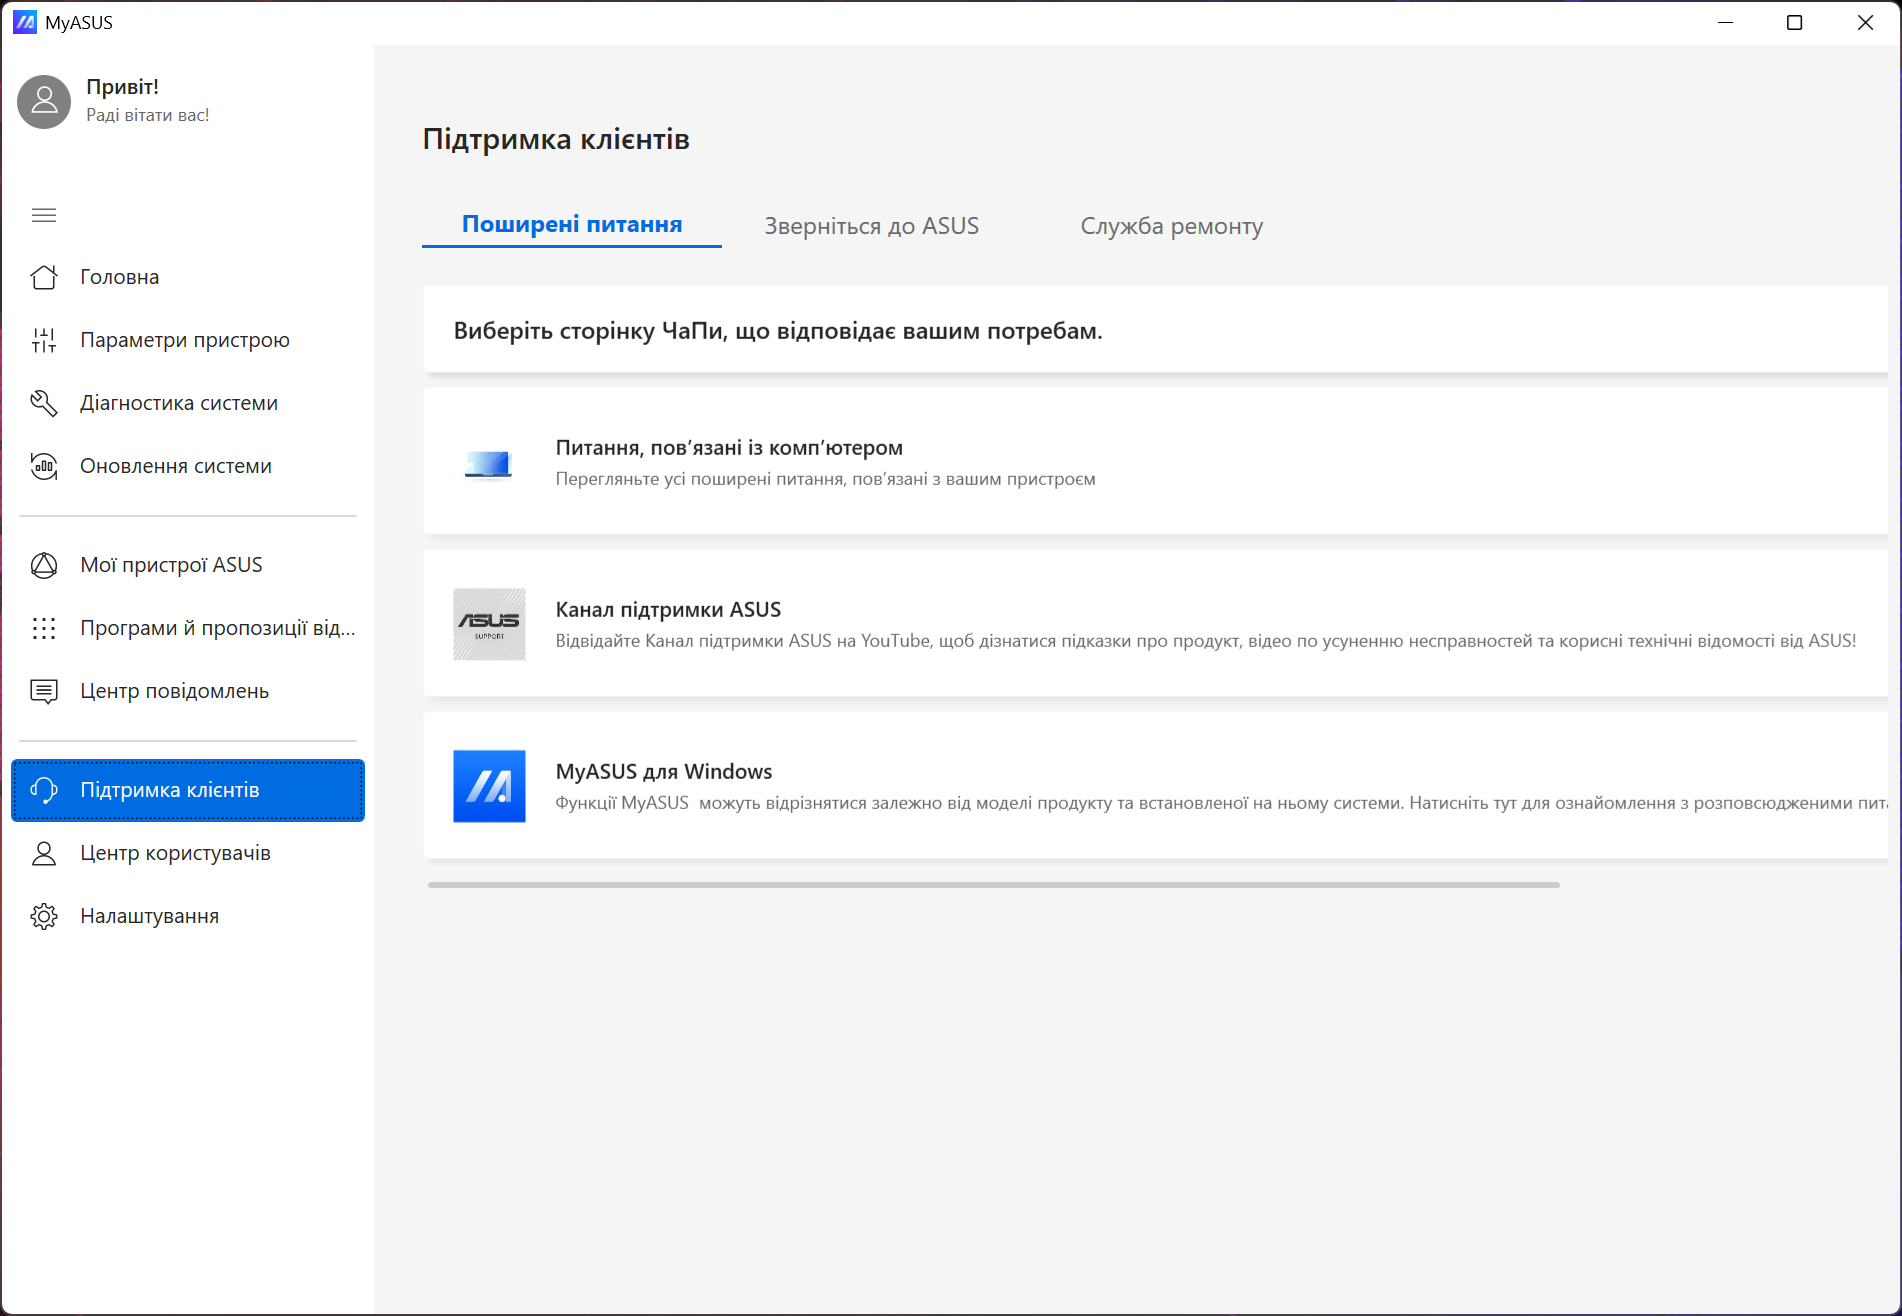The height and width of the screenshot is (1316, 1902).
Task: Click the Головна home icon
Action: pos(44,277)
